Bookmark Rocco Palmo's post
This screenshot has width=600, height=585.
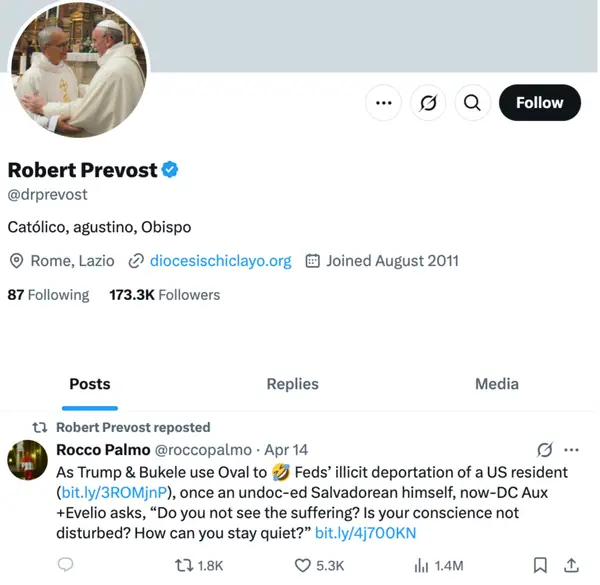(x=540, y=565)
